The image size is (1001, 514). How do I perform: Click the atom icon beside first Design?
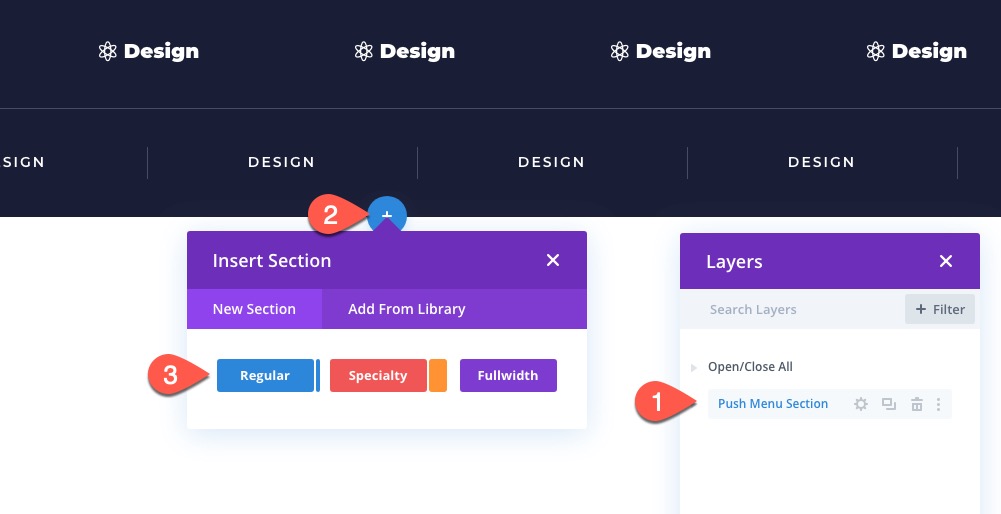point(108,51)
